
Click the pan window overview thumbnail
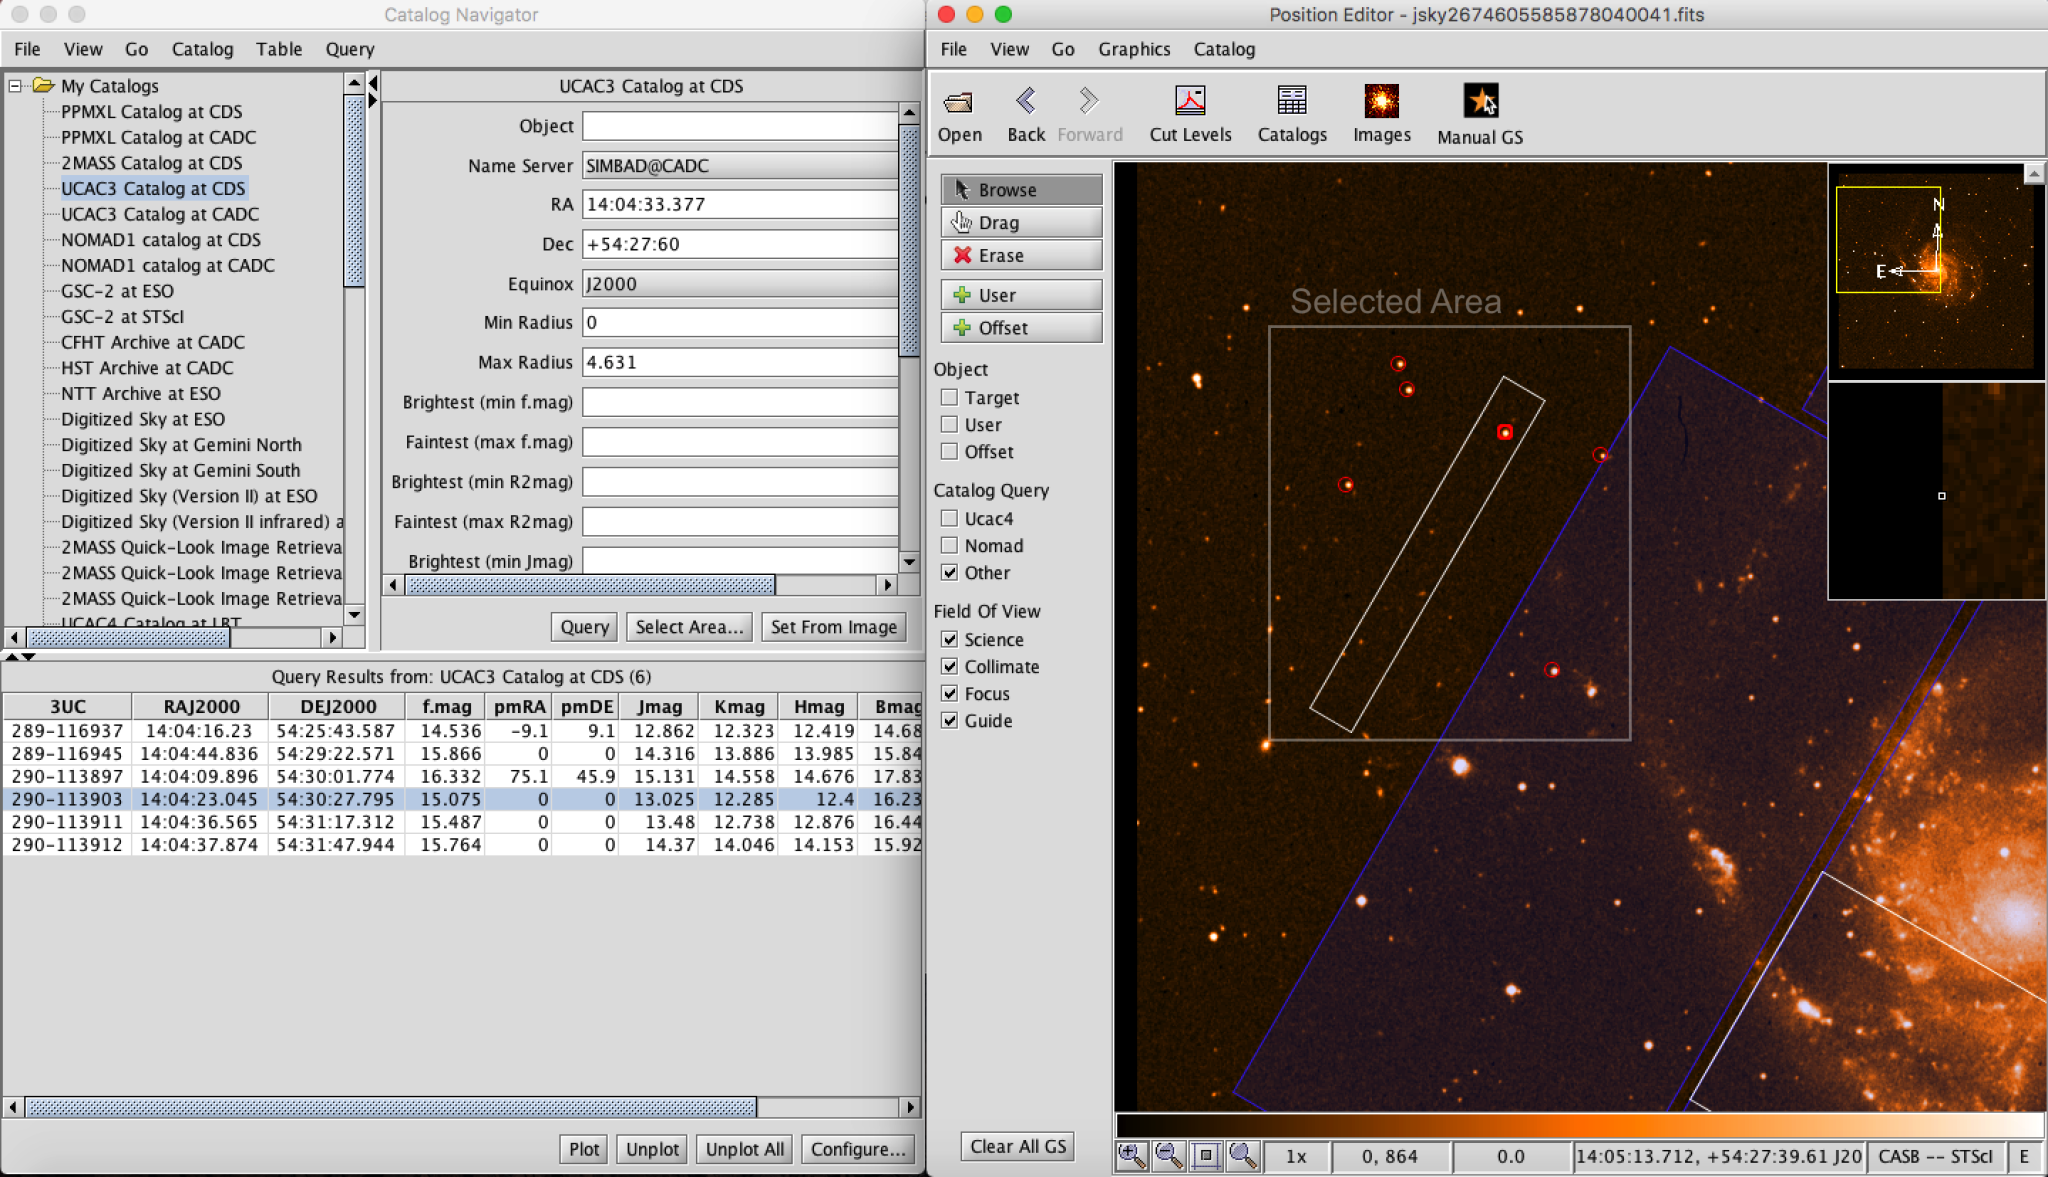click(x=1935, y=271)
